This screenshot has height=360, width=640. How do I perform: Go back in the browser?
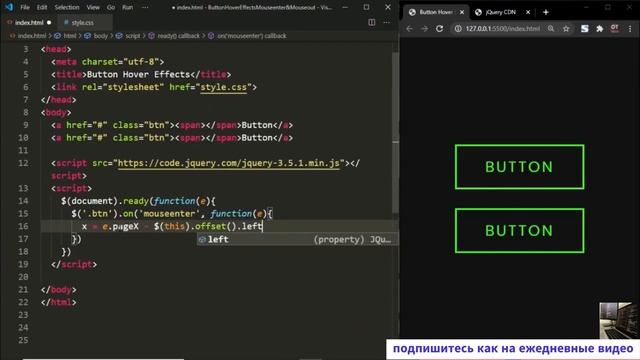pos(409,29)
